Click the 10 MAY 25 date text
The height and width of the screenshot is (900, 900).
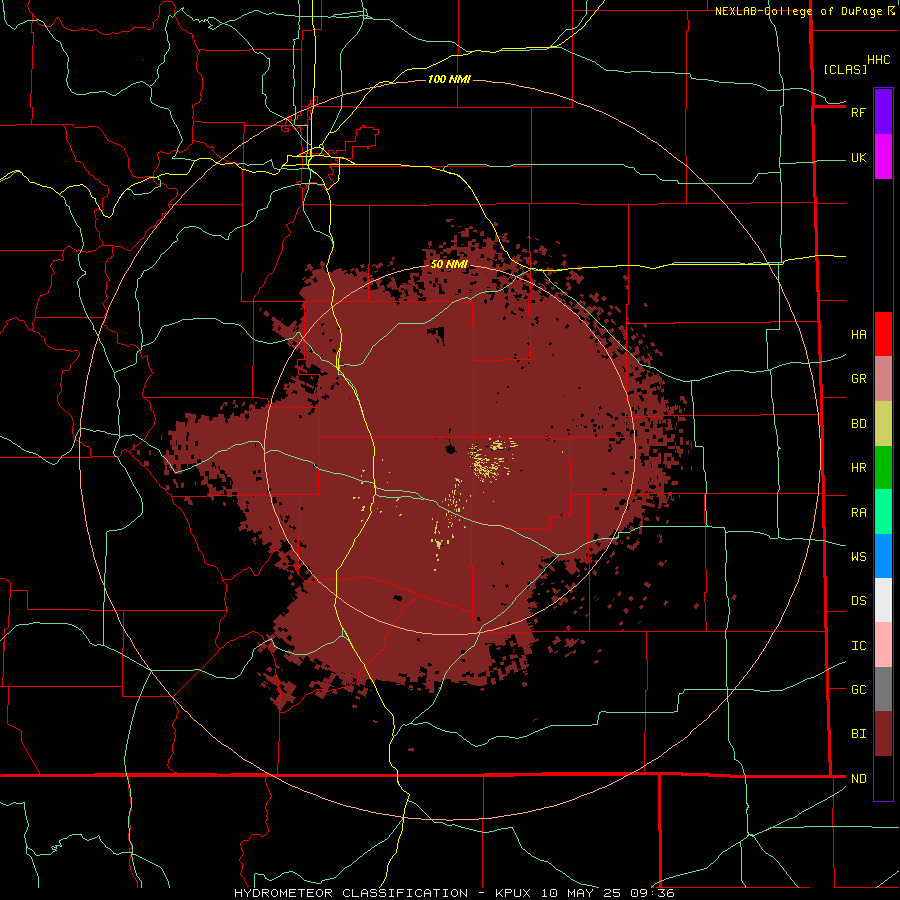(x=583, y=893)
